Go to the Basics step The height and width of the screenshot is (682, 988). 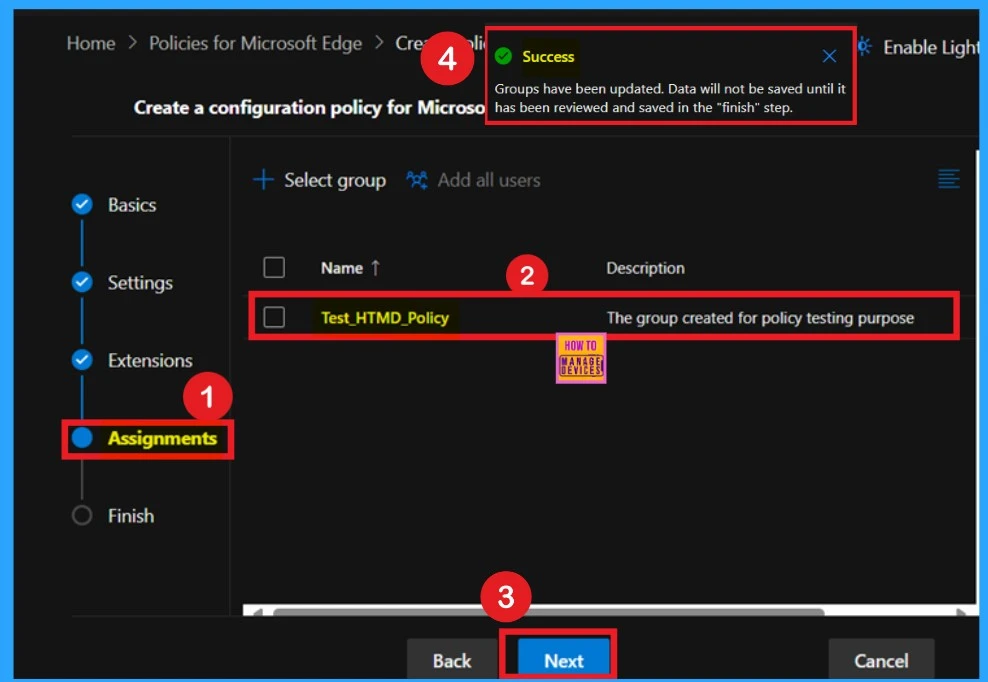[x=132, y=205]
